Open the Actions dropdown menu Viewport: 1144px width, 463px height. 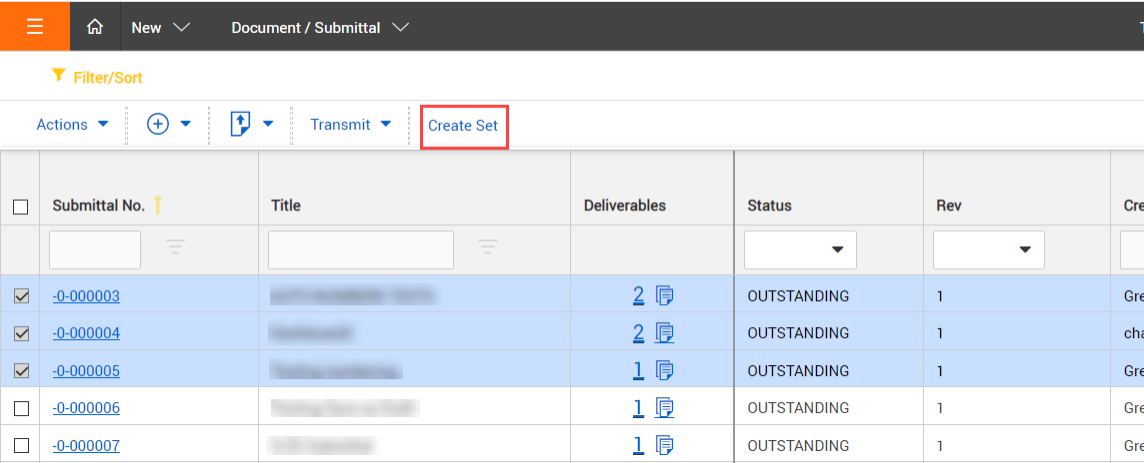click(x=73, y=125)
